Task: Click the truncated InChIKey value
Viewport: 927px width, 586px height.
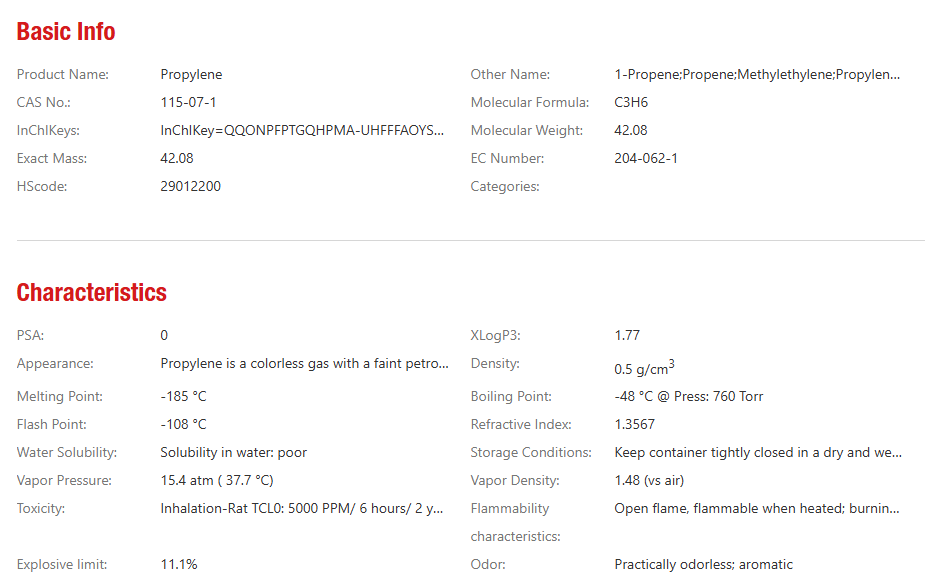Action: pyautogui.click(x=302, y=131)
